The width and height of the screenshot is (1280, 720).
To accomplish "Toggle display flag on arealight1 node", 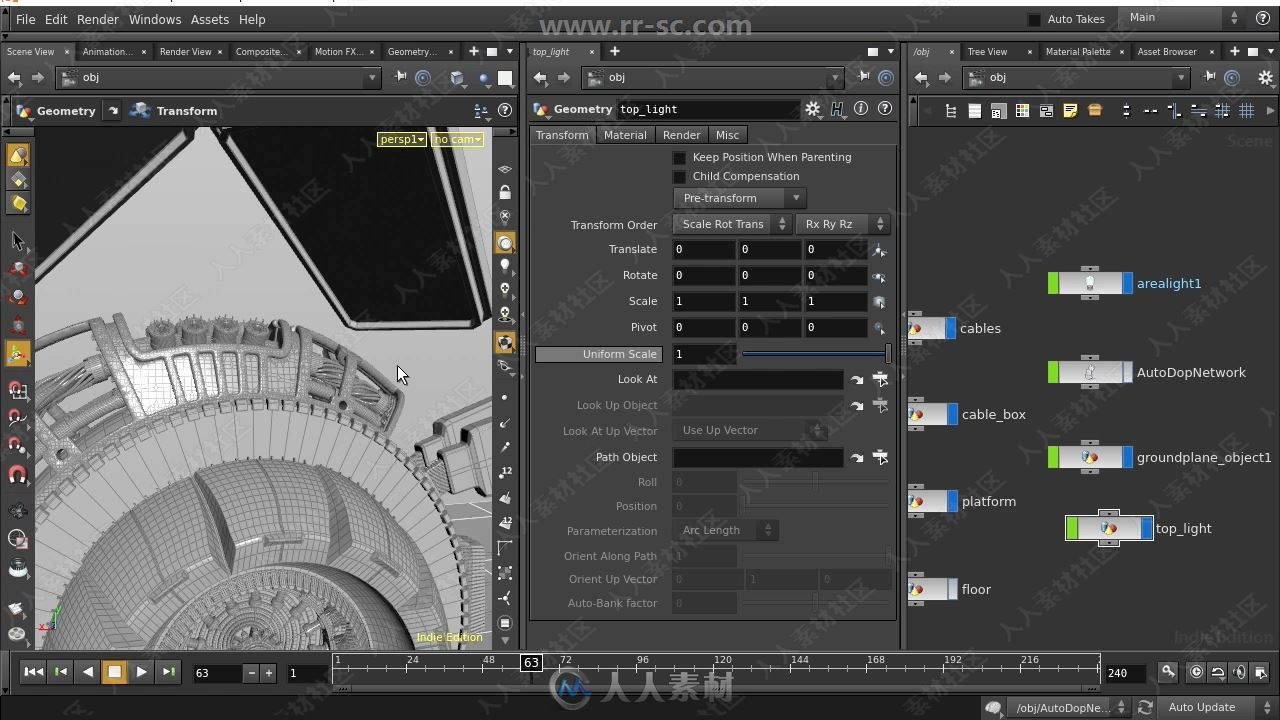I will point(1128,283).
